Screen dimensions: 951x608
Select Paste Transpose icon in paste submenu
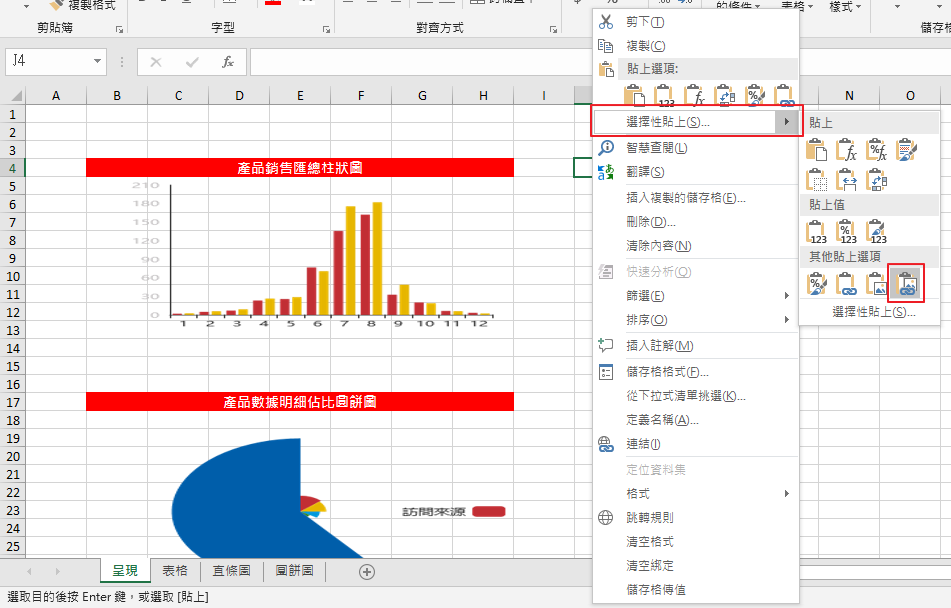(878, 180)
